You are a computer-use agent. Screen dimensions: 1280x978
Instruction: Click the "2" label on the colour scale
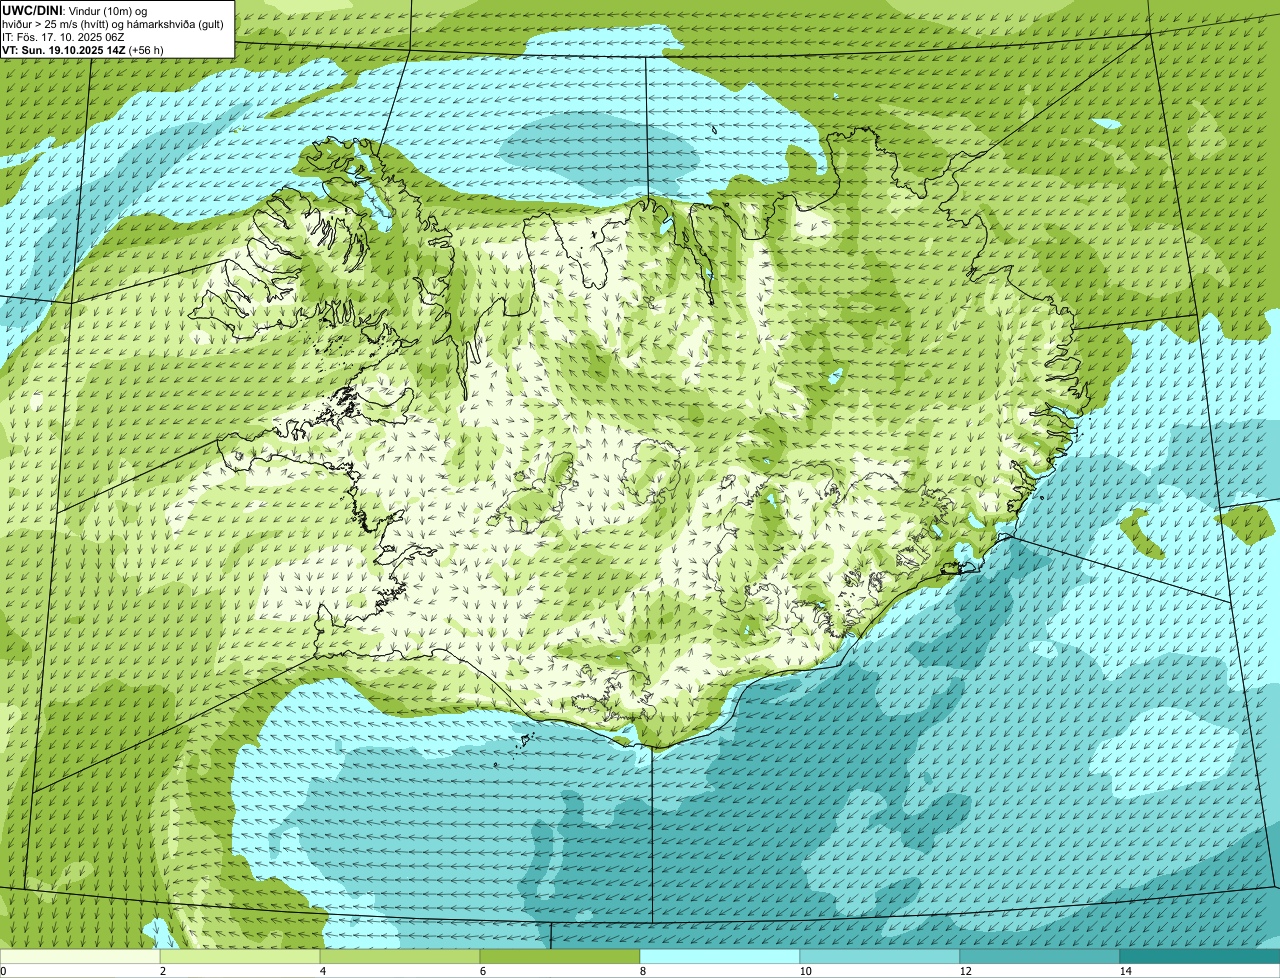point(162,971)
